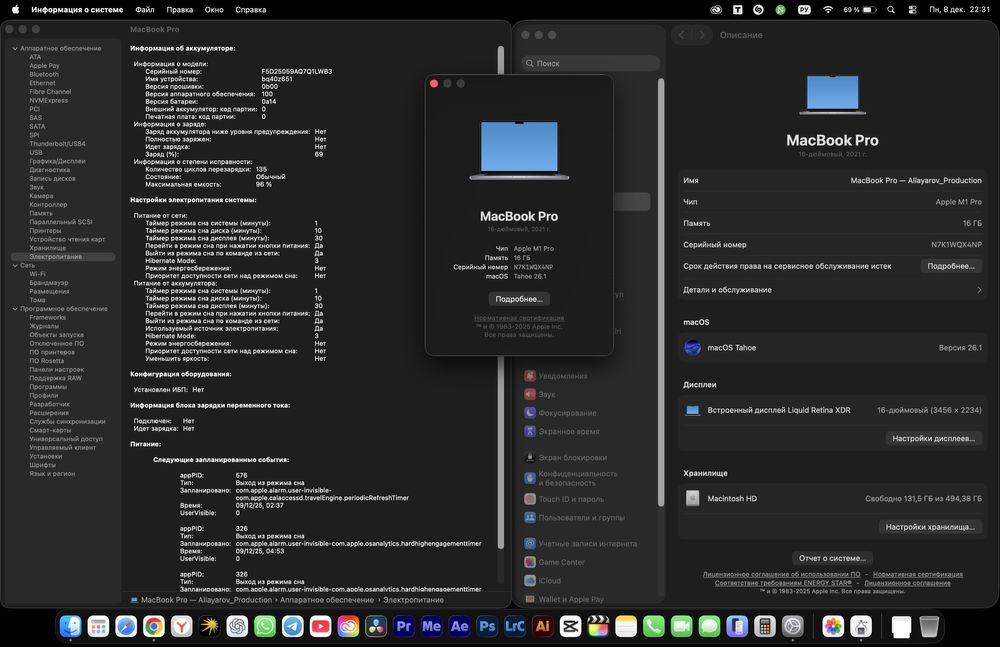Launch Adobe After Effects from the Dock

[459, 627]
